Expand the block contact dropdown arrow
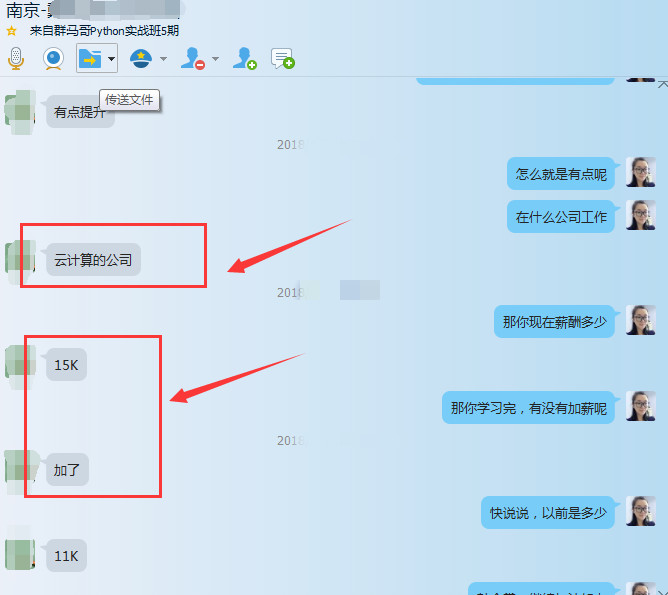This screenshot has height=595, width=668. point(215,60)
